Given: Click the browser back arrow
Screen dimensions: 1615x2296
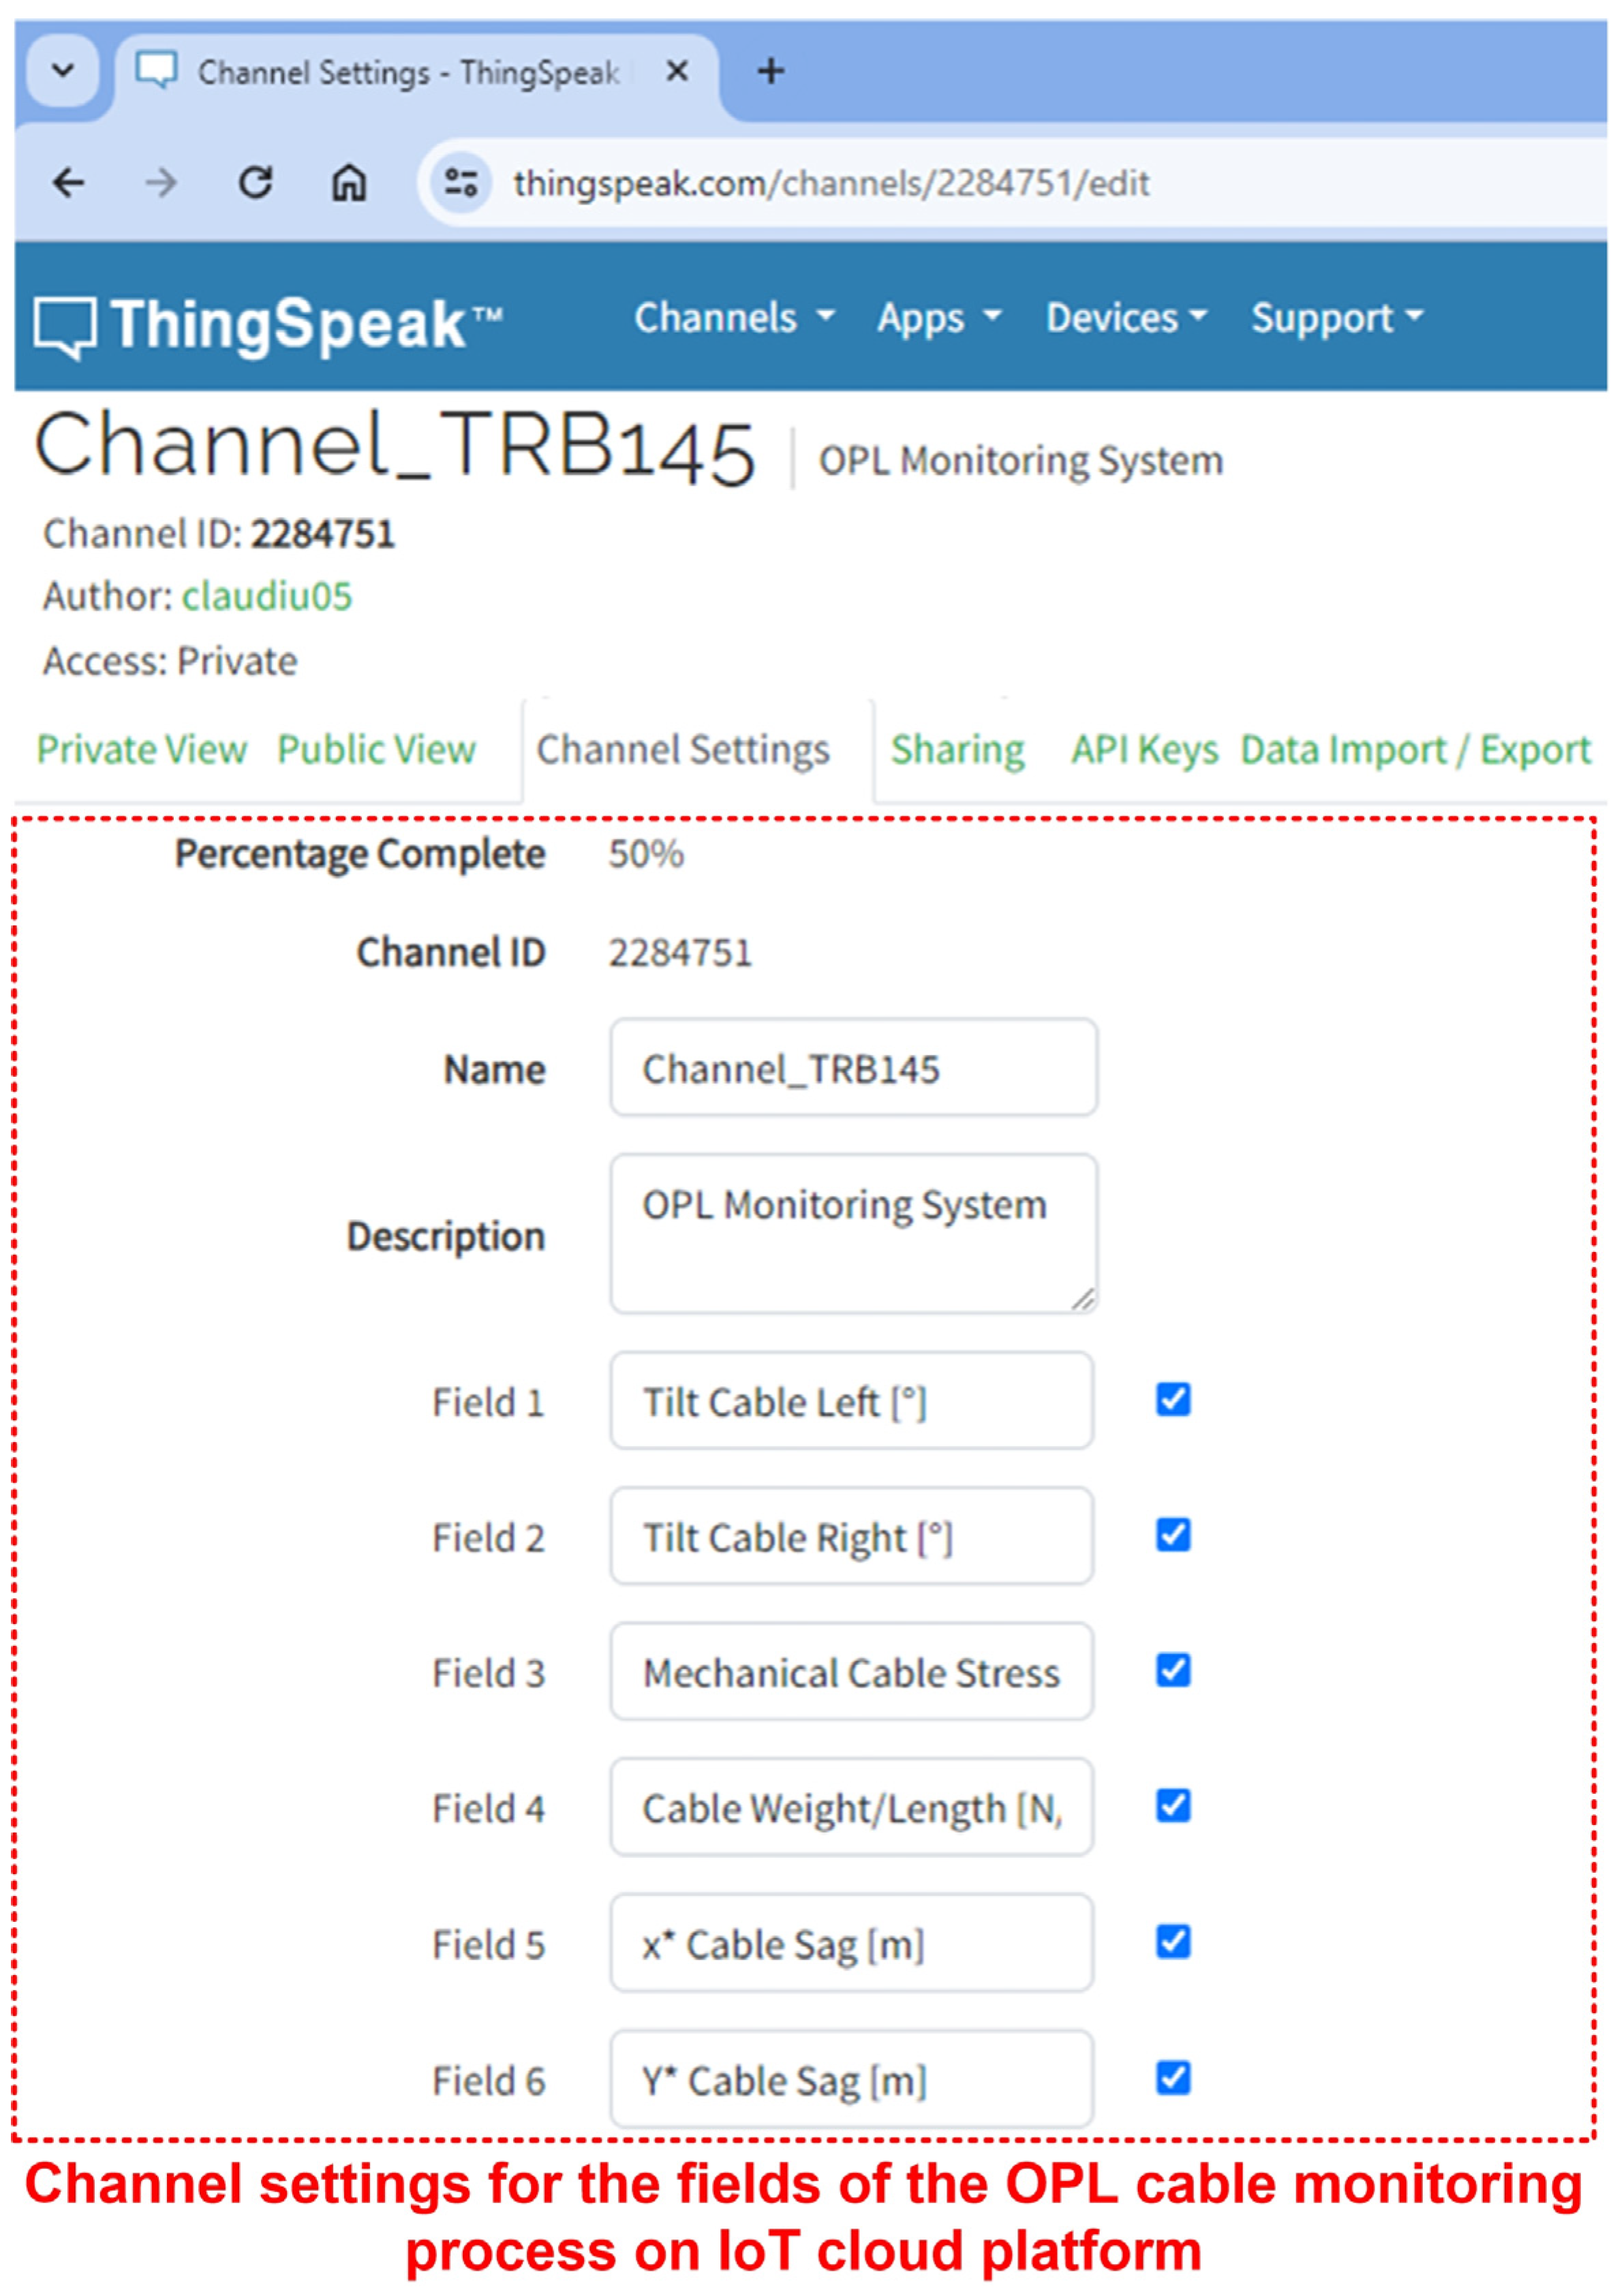Looking at the screenshot, I should pos(68,183).
